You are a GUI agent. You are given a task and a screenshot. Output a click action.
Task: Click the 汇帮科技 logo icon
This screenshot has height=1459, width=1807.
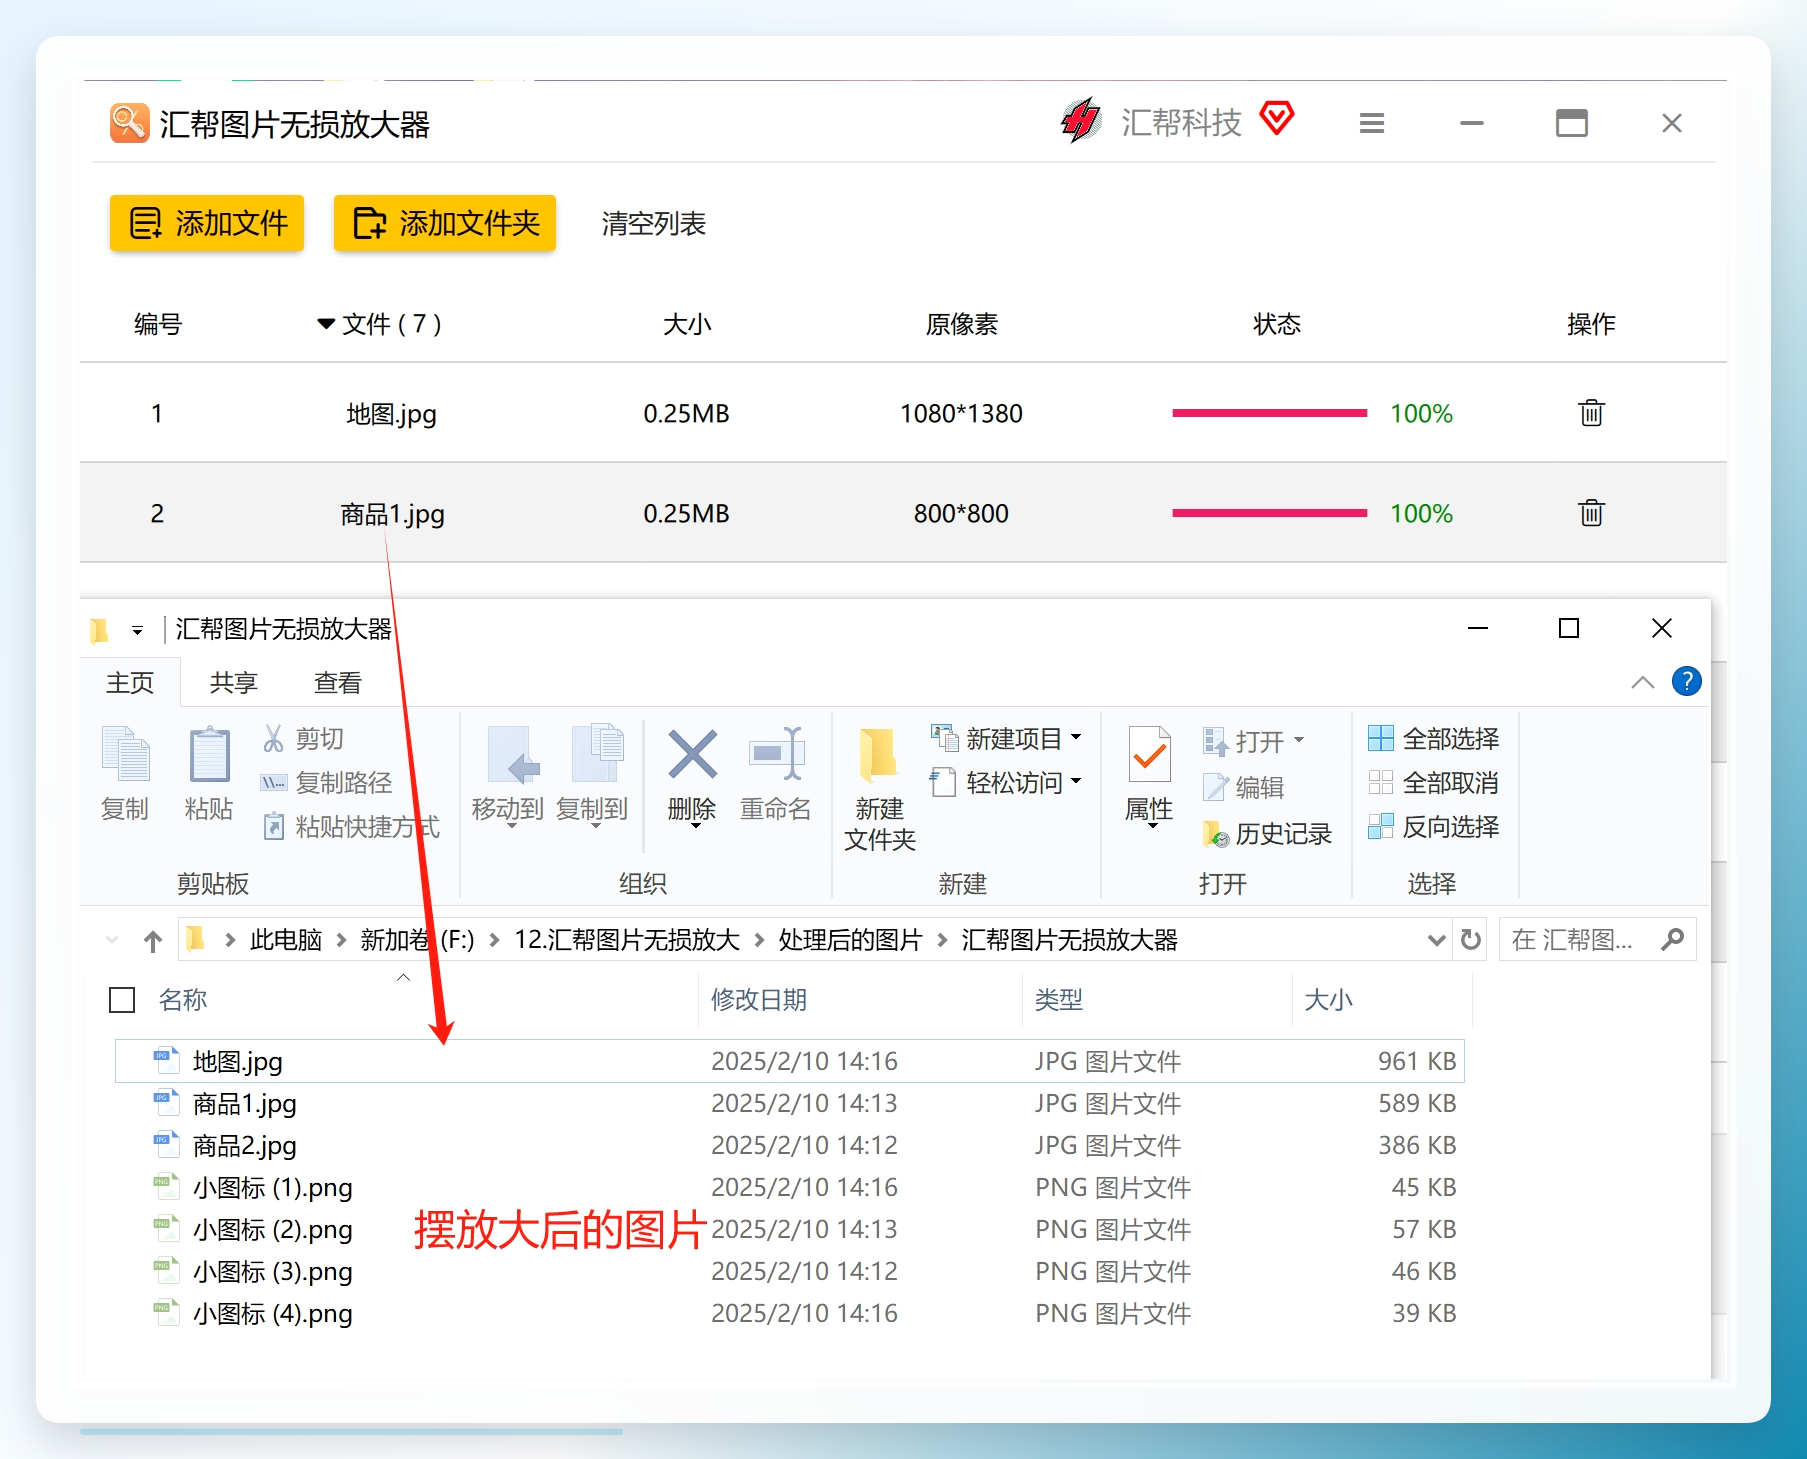[1081, 121]
